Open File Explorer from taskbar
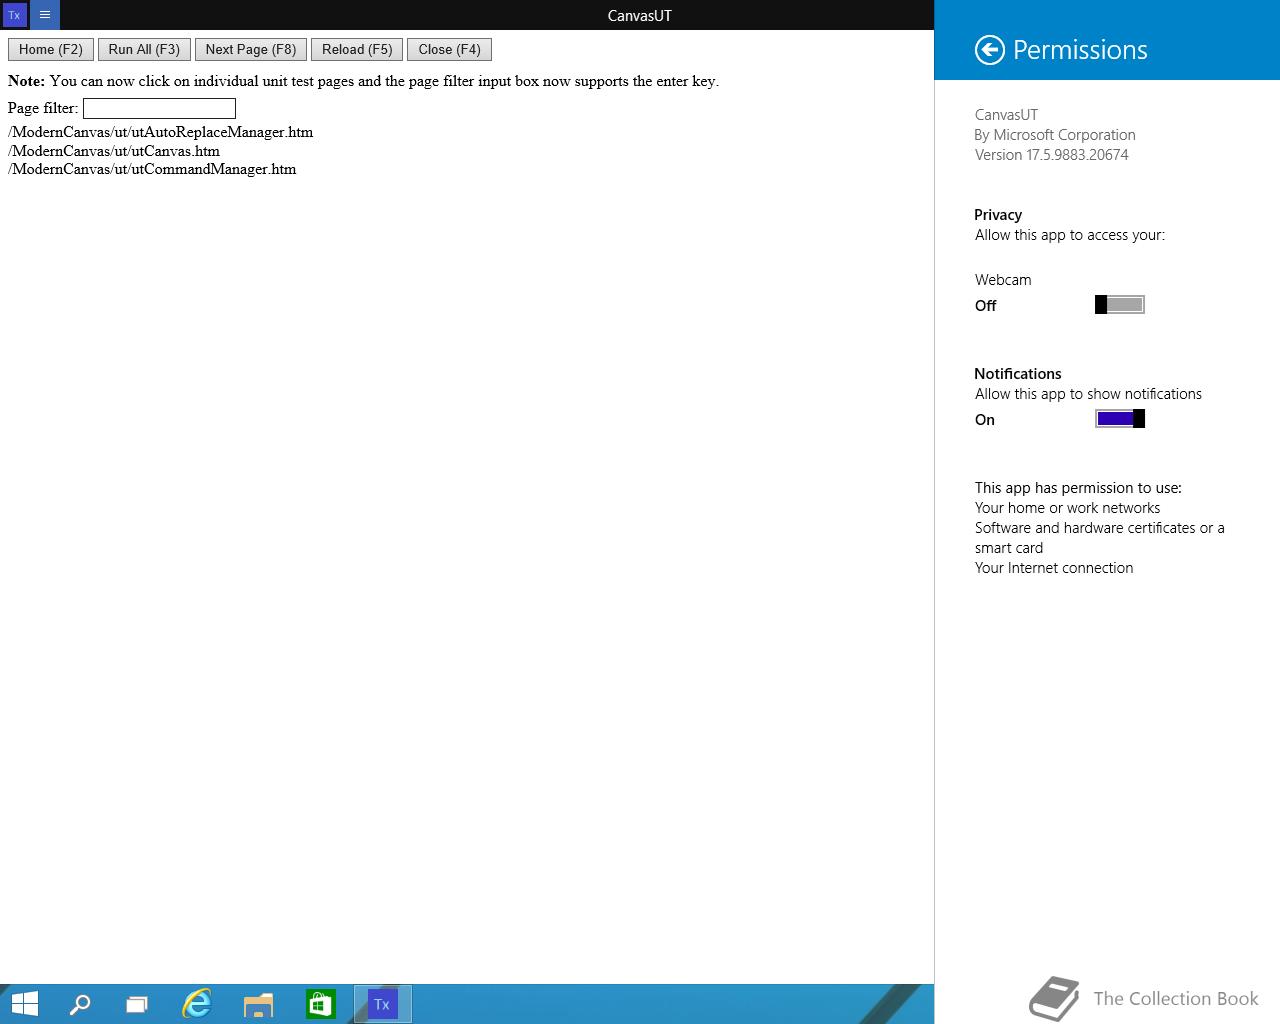1280x1024 pixels. (x=258, y=1004)
